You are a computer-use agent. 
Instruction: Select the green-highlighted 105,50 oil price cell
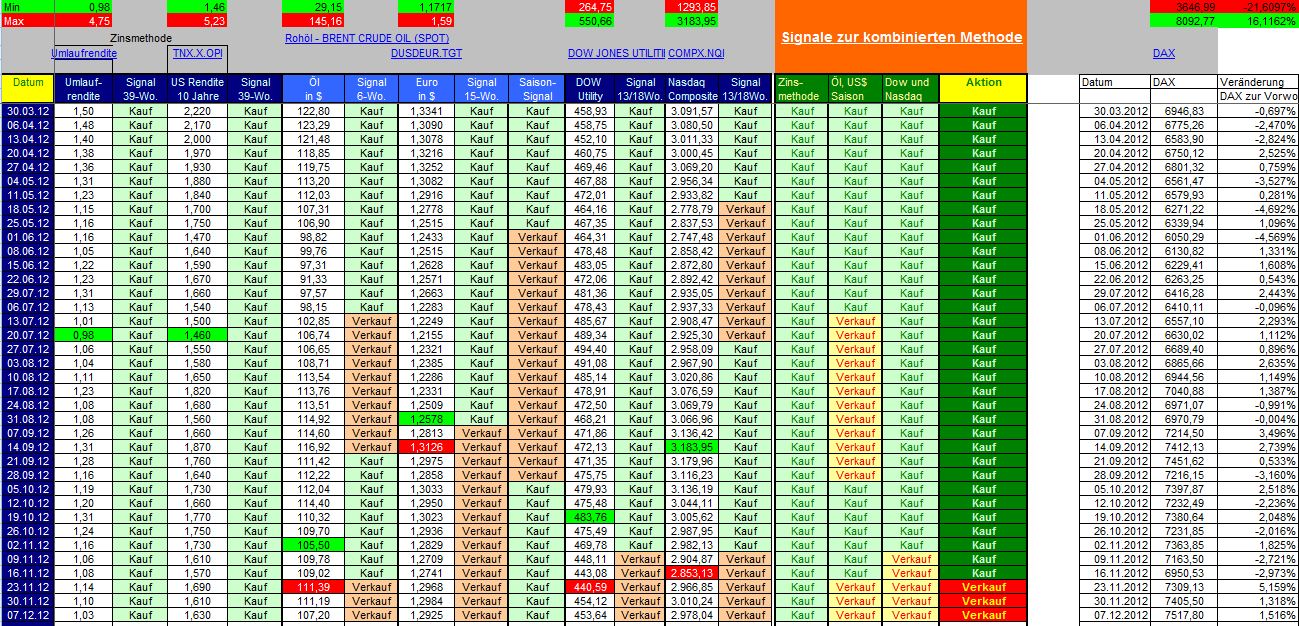314,545
